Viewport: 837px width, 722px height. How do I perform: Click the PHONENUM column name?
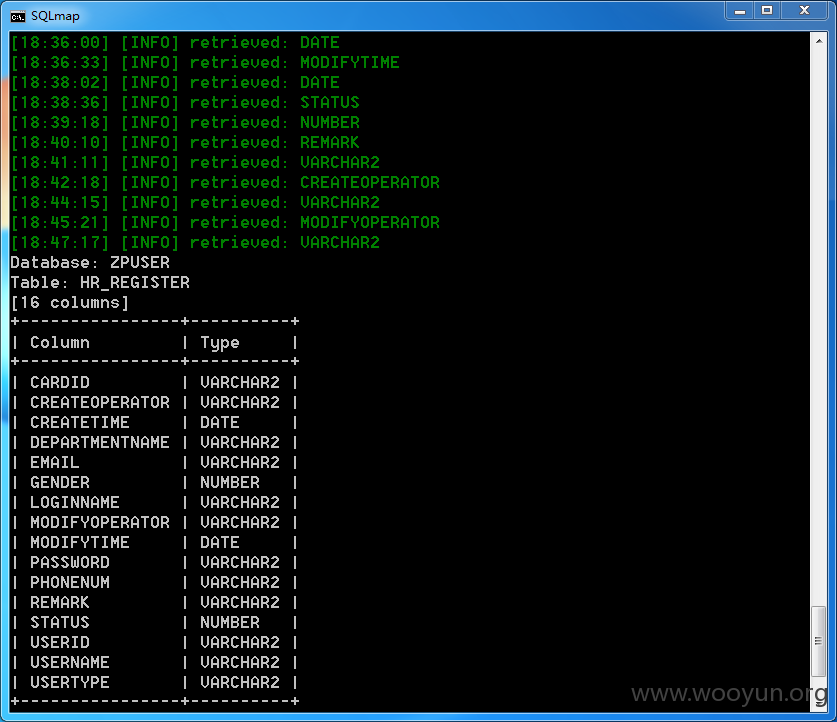pyautogui.click(x=70, y=583)
